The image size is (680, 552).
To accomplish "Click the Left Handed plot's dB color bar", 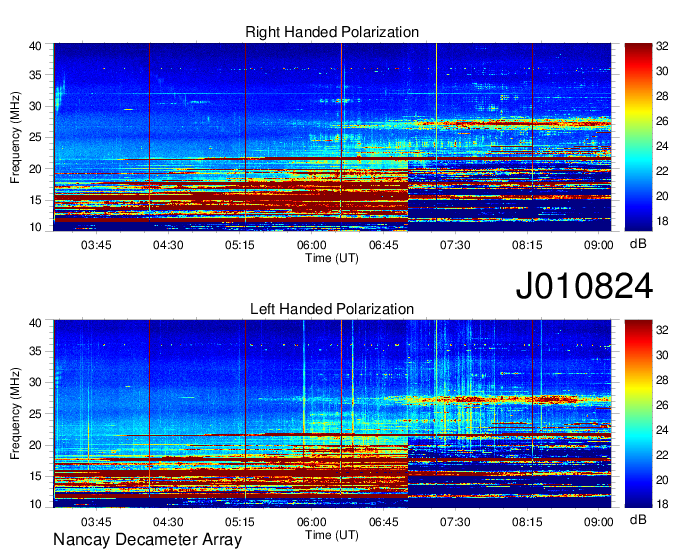I will point(638,414).
